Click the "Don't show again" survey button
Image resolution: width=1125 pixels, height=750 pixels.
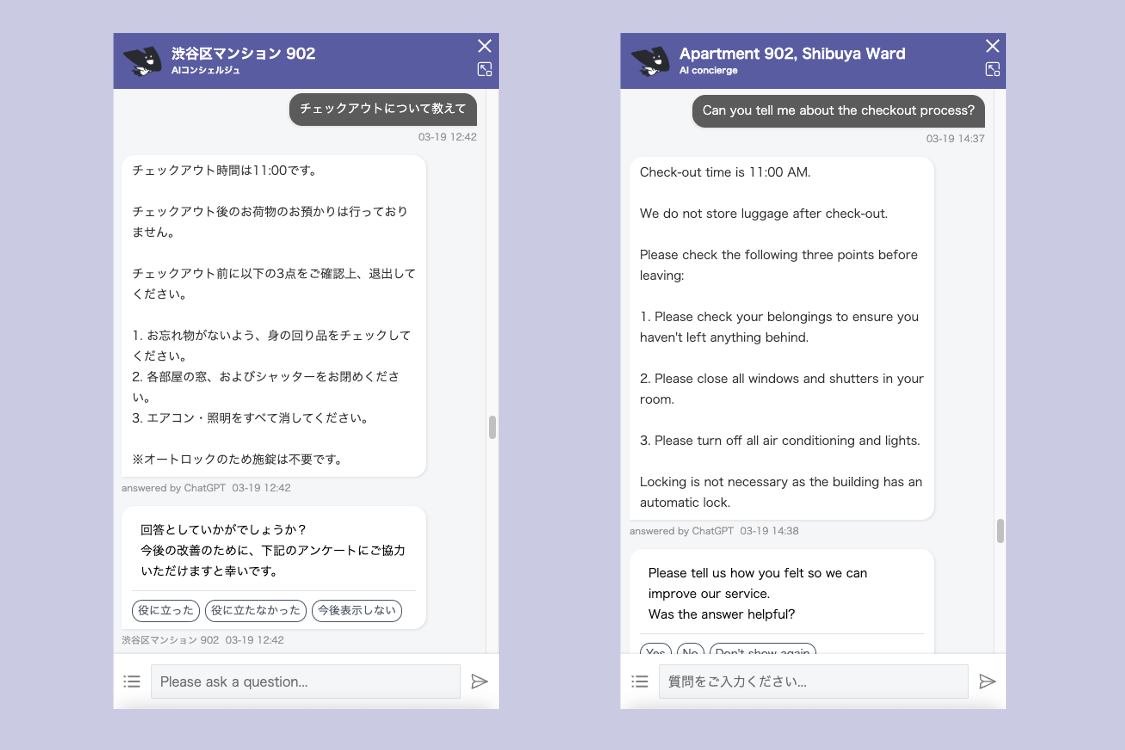coord(763,650)
